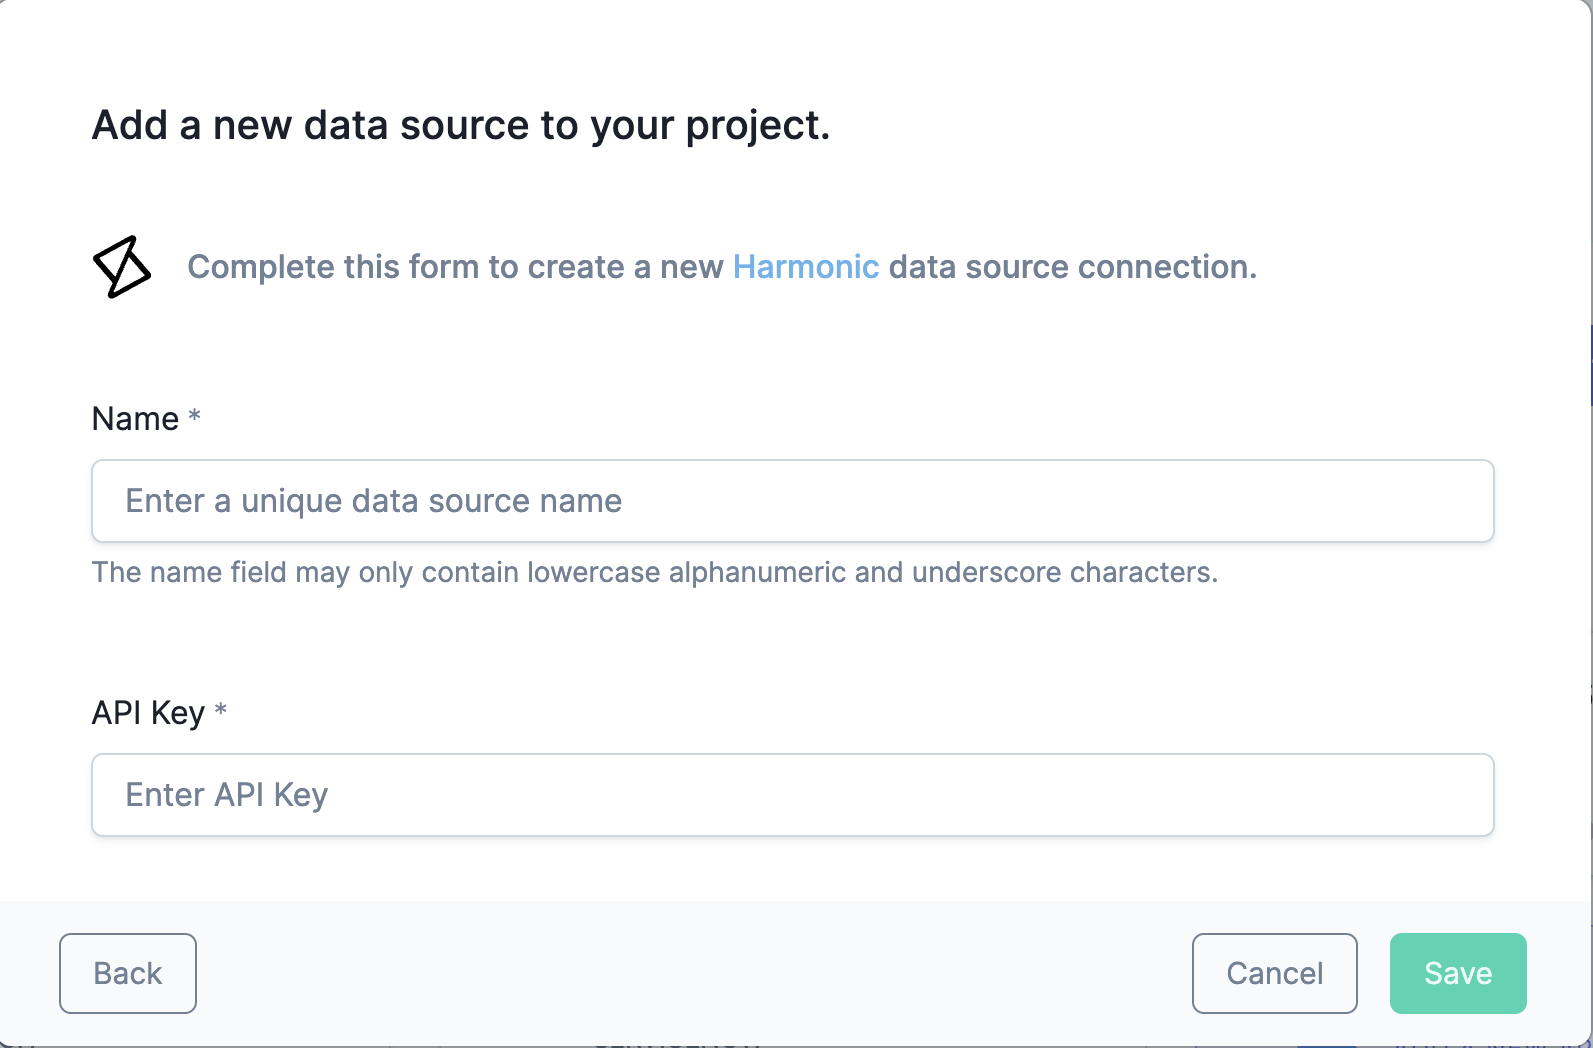Click the lowercase alphanumeric name hint text
Screen dimensions: 1593x1048
[655, 572]
